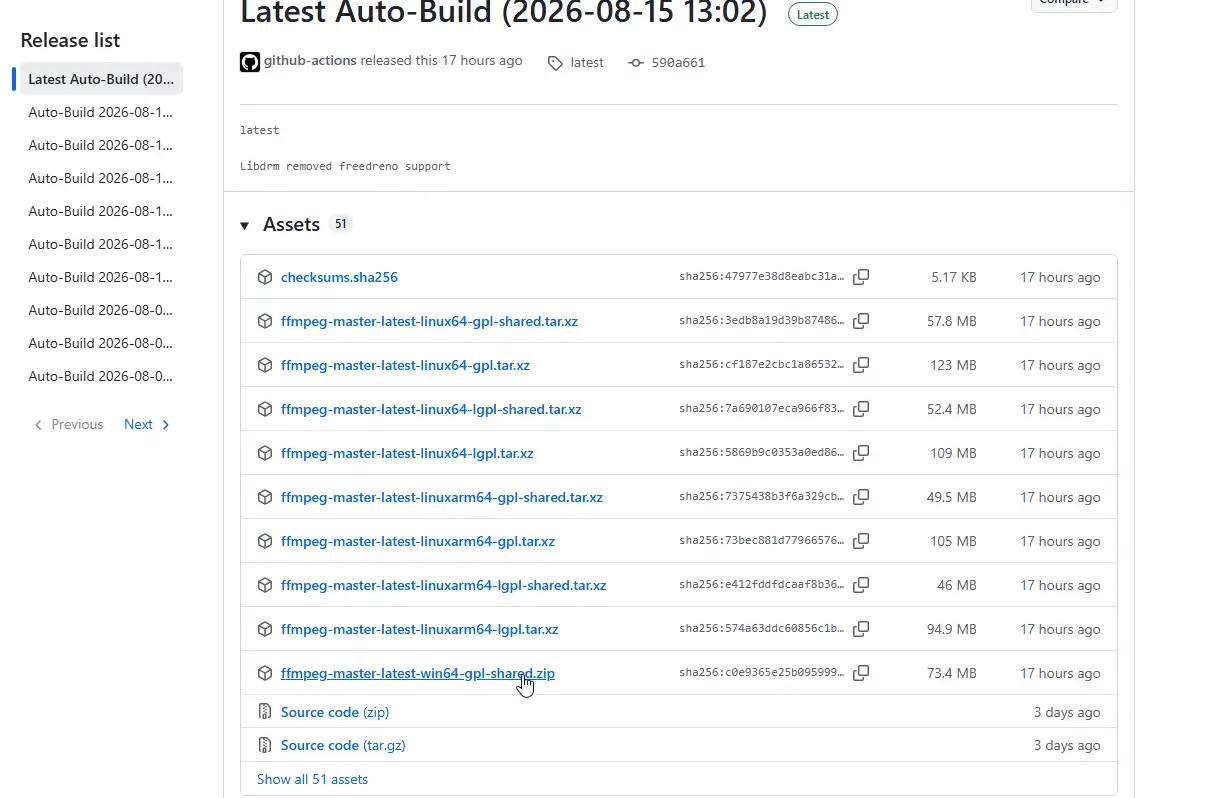
Task: Click package icon beside linuxarm64-gpl.tar.xz
Action: [265, 541]
